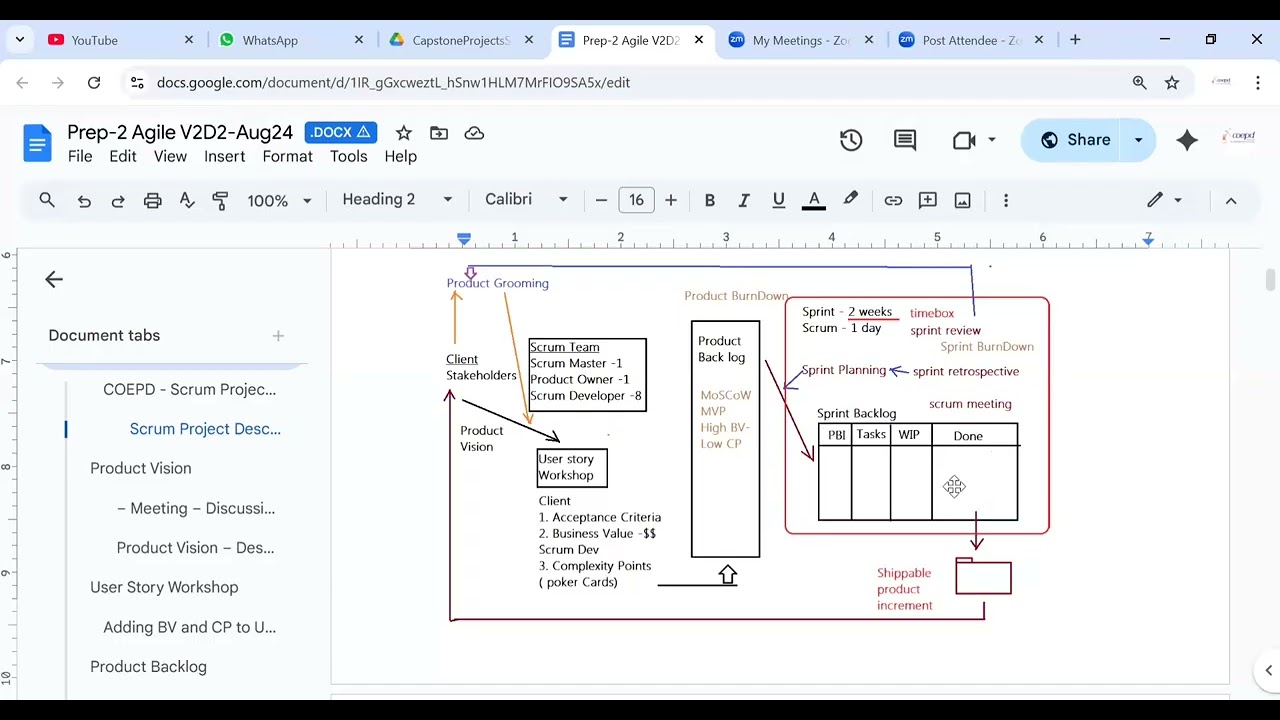Insert a link icon
Screen dimensions: 1280x720
click(893, 201)
